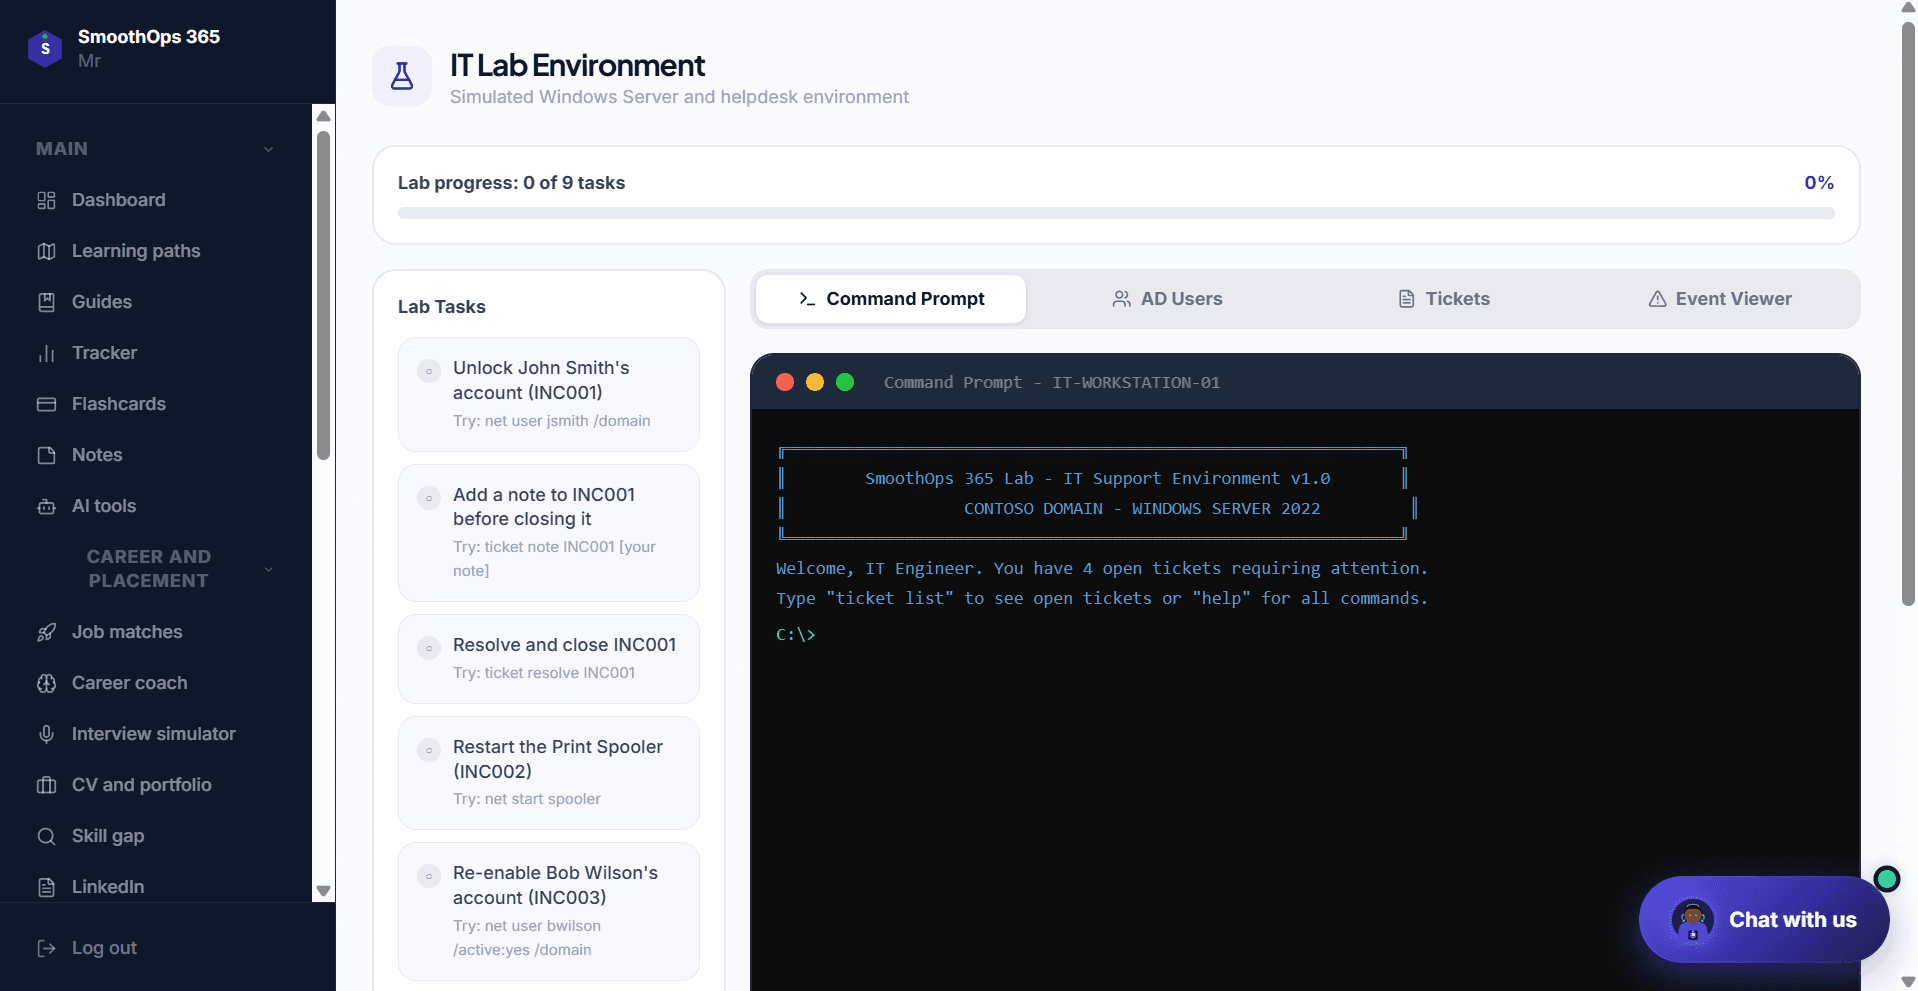Click the Chat with us button
The width and height of the screenshot is (1918, 991).
(x=1764, y=920)
